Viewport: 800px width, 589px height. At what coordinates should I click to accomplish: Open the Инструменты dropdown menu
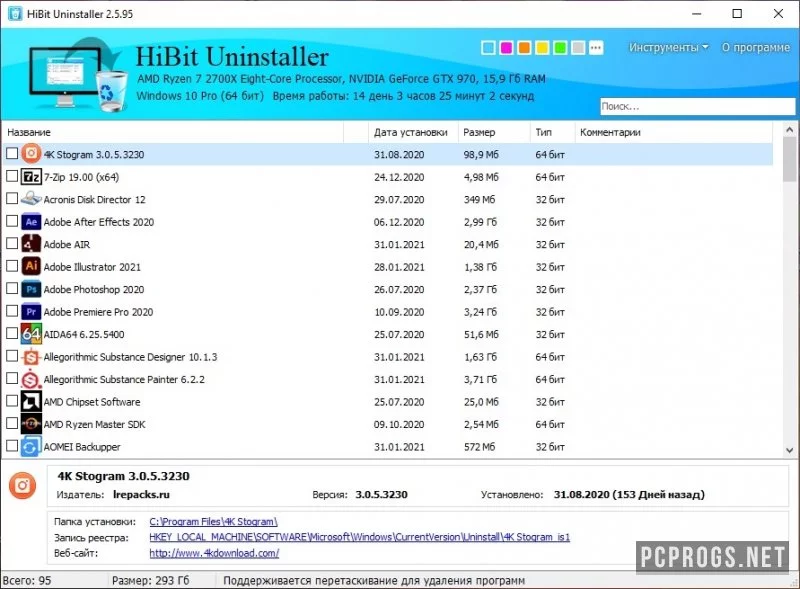(668, 47)
